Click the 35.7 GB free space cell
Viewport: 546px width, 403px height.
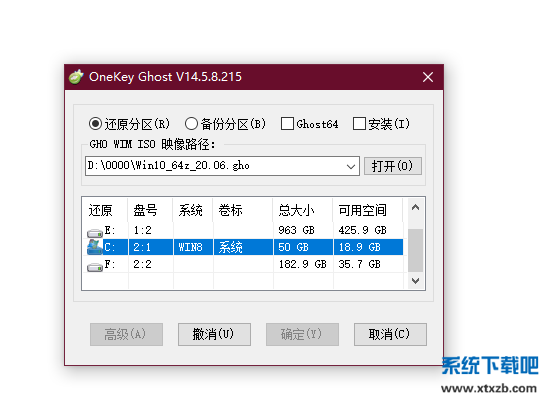pyautogui.click(x=359, y=264)
